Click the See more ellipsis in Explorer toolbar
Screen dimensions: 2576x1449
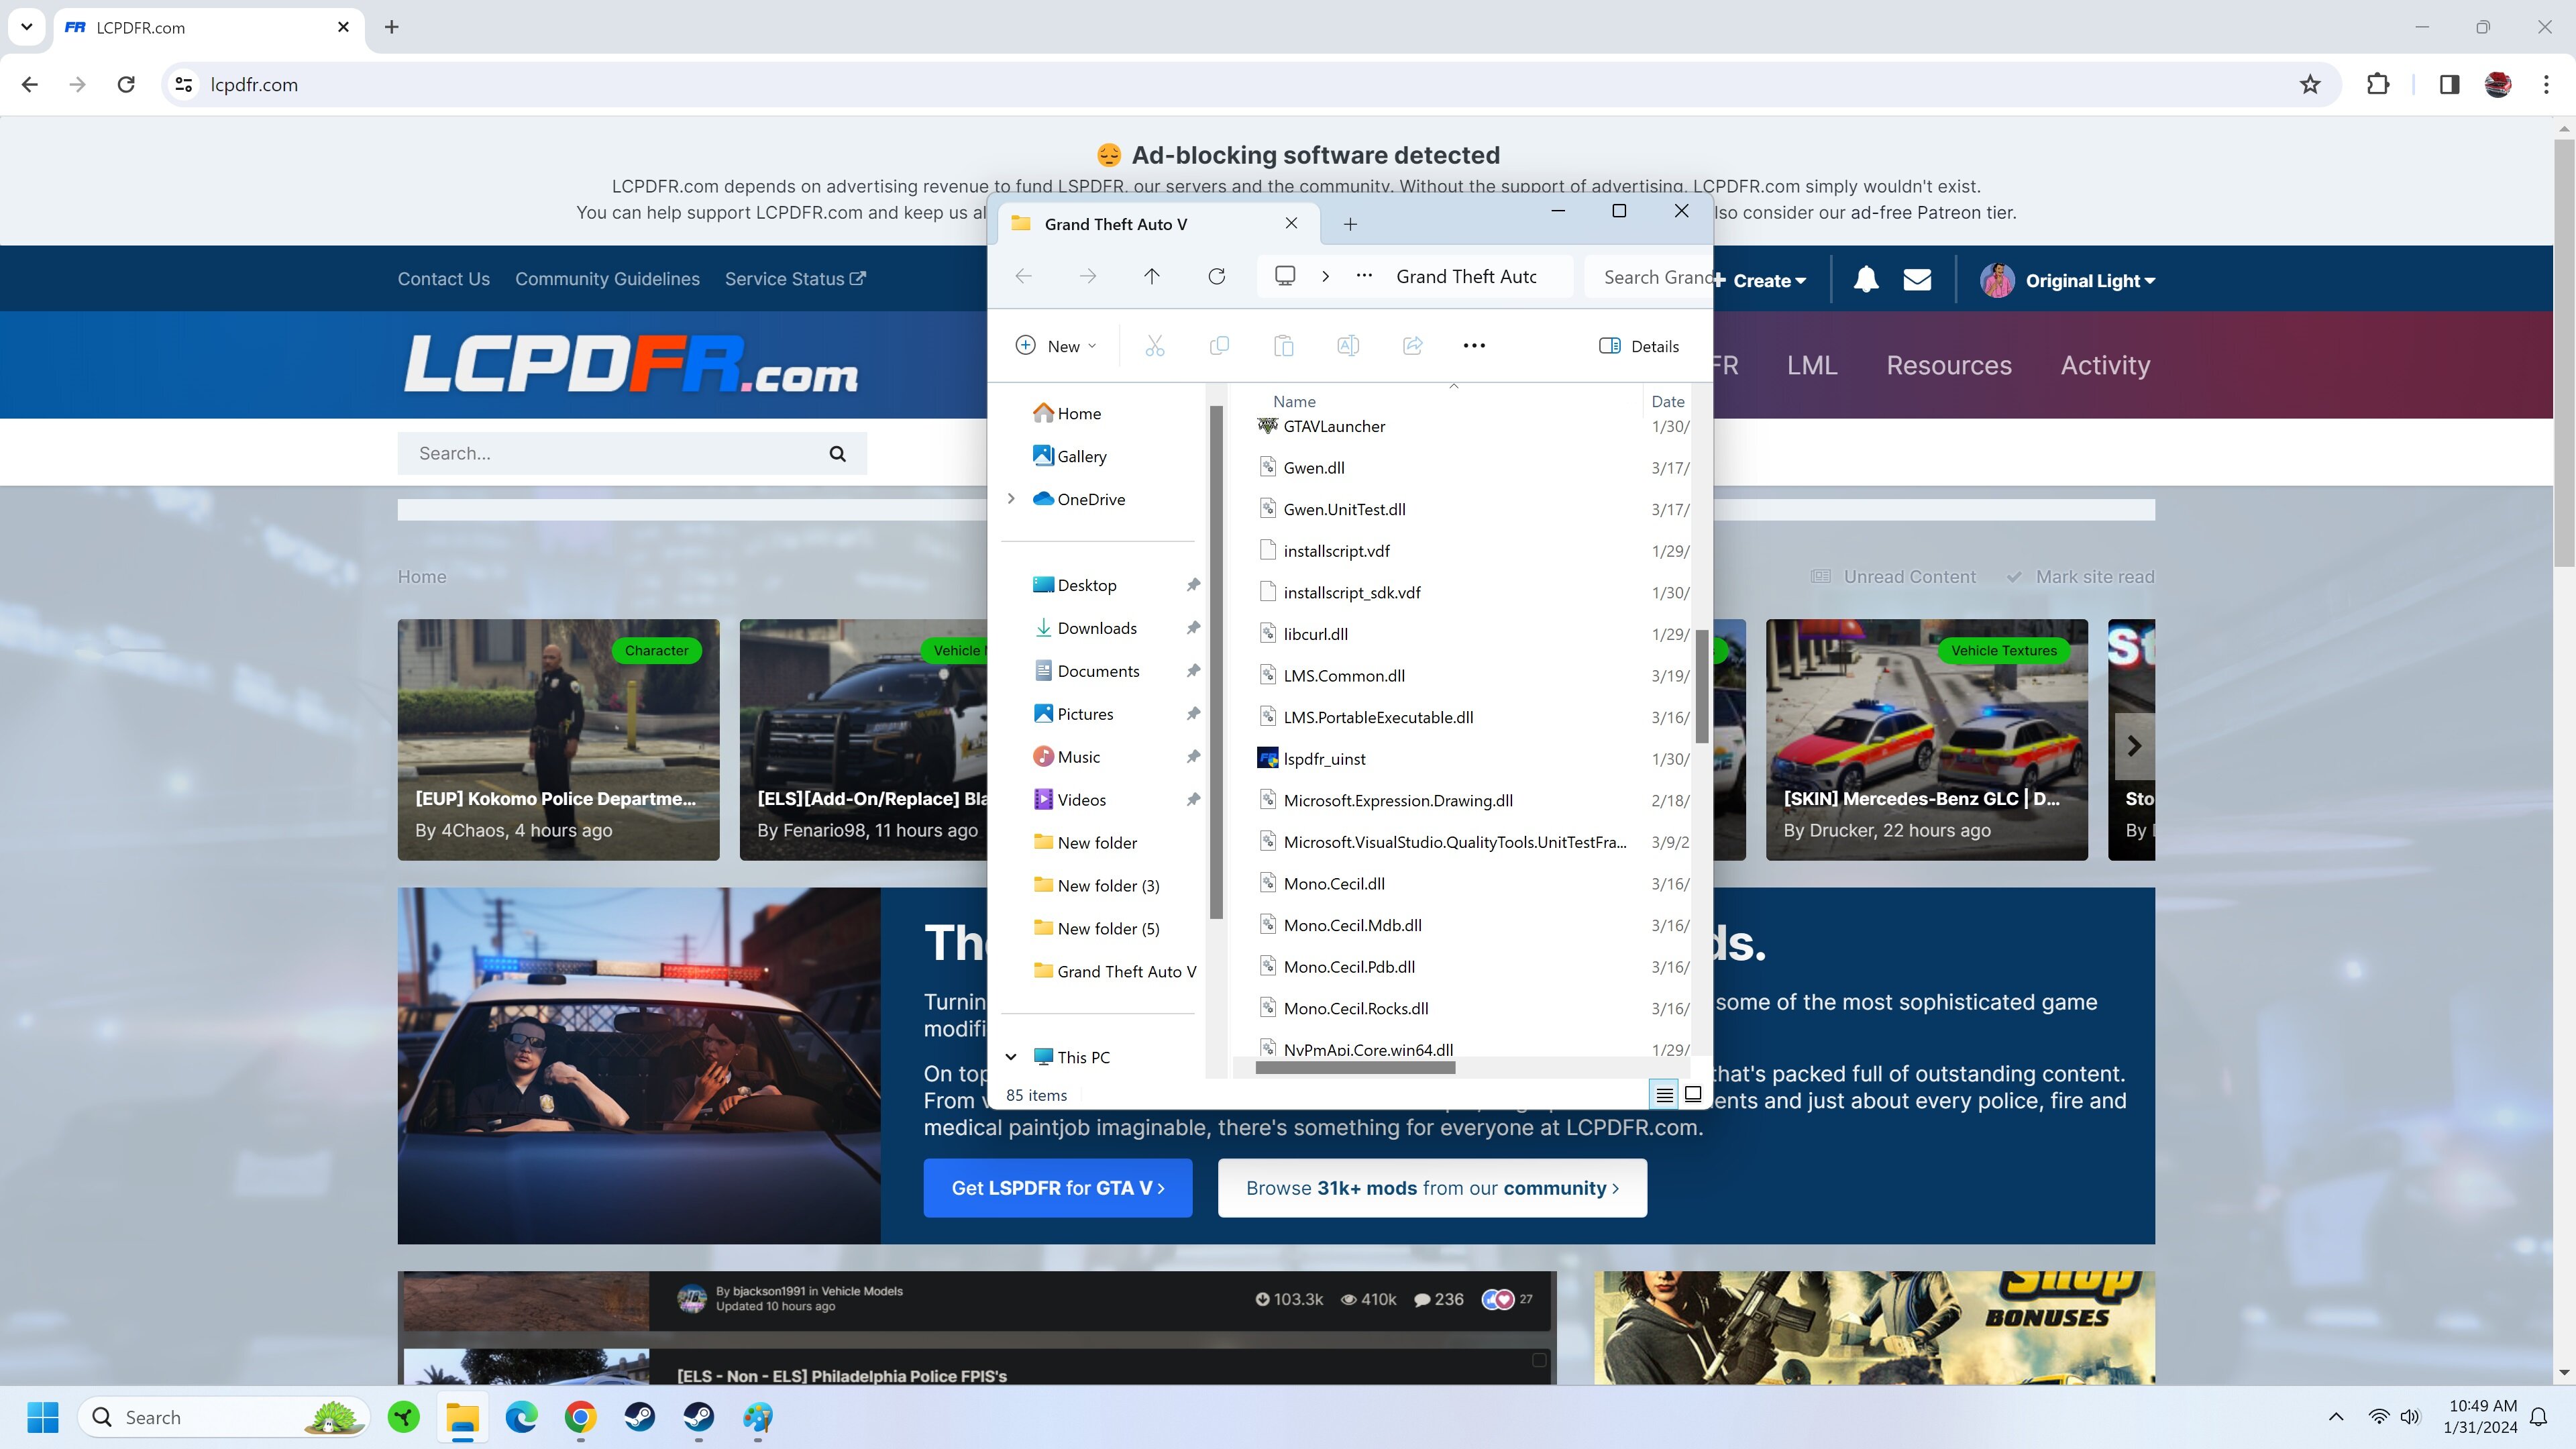point(1474,346)
